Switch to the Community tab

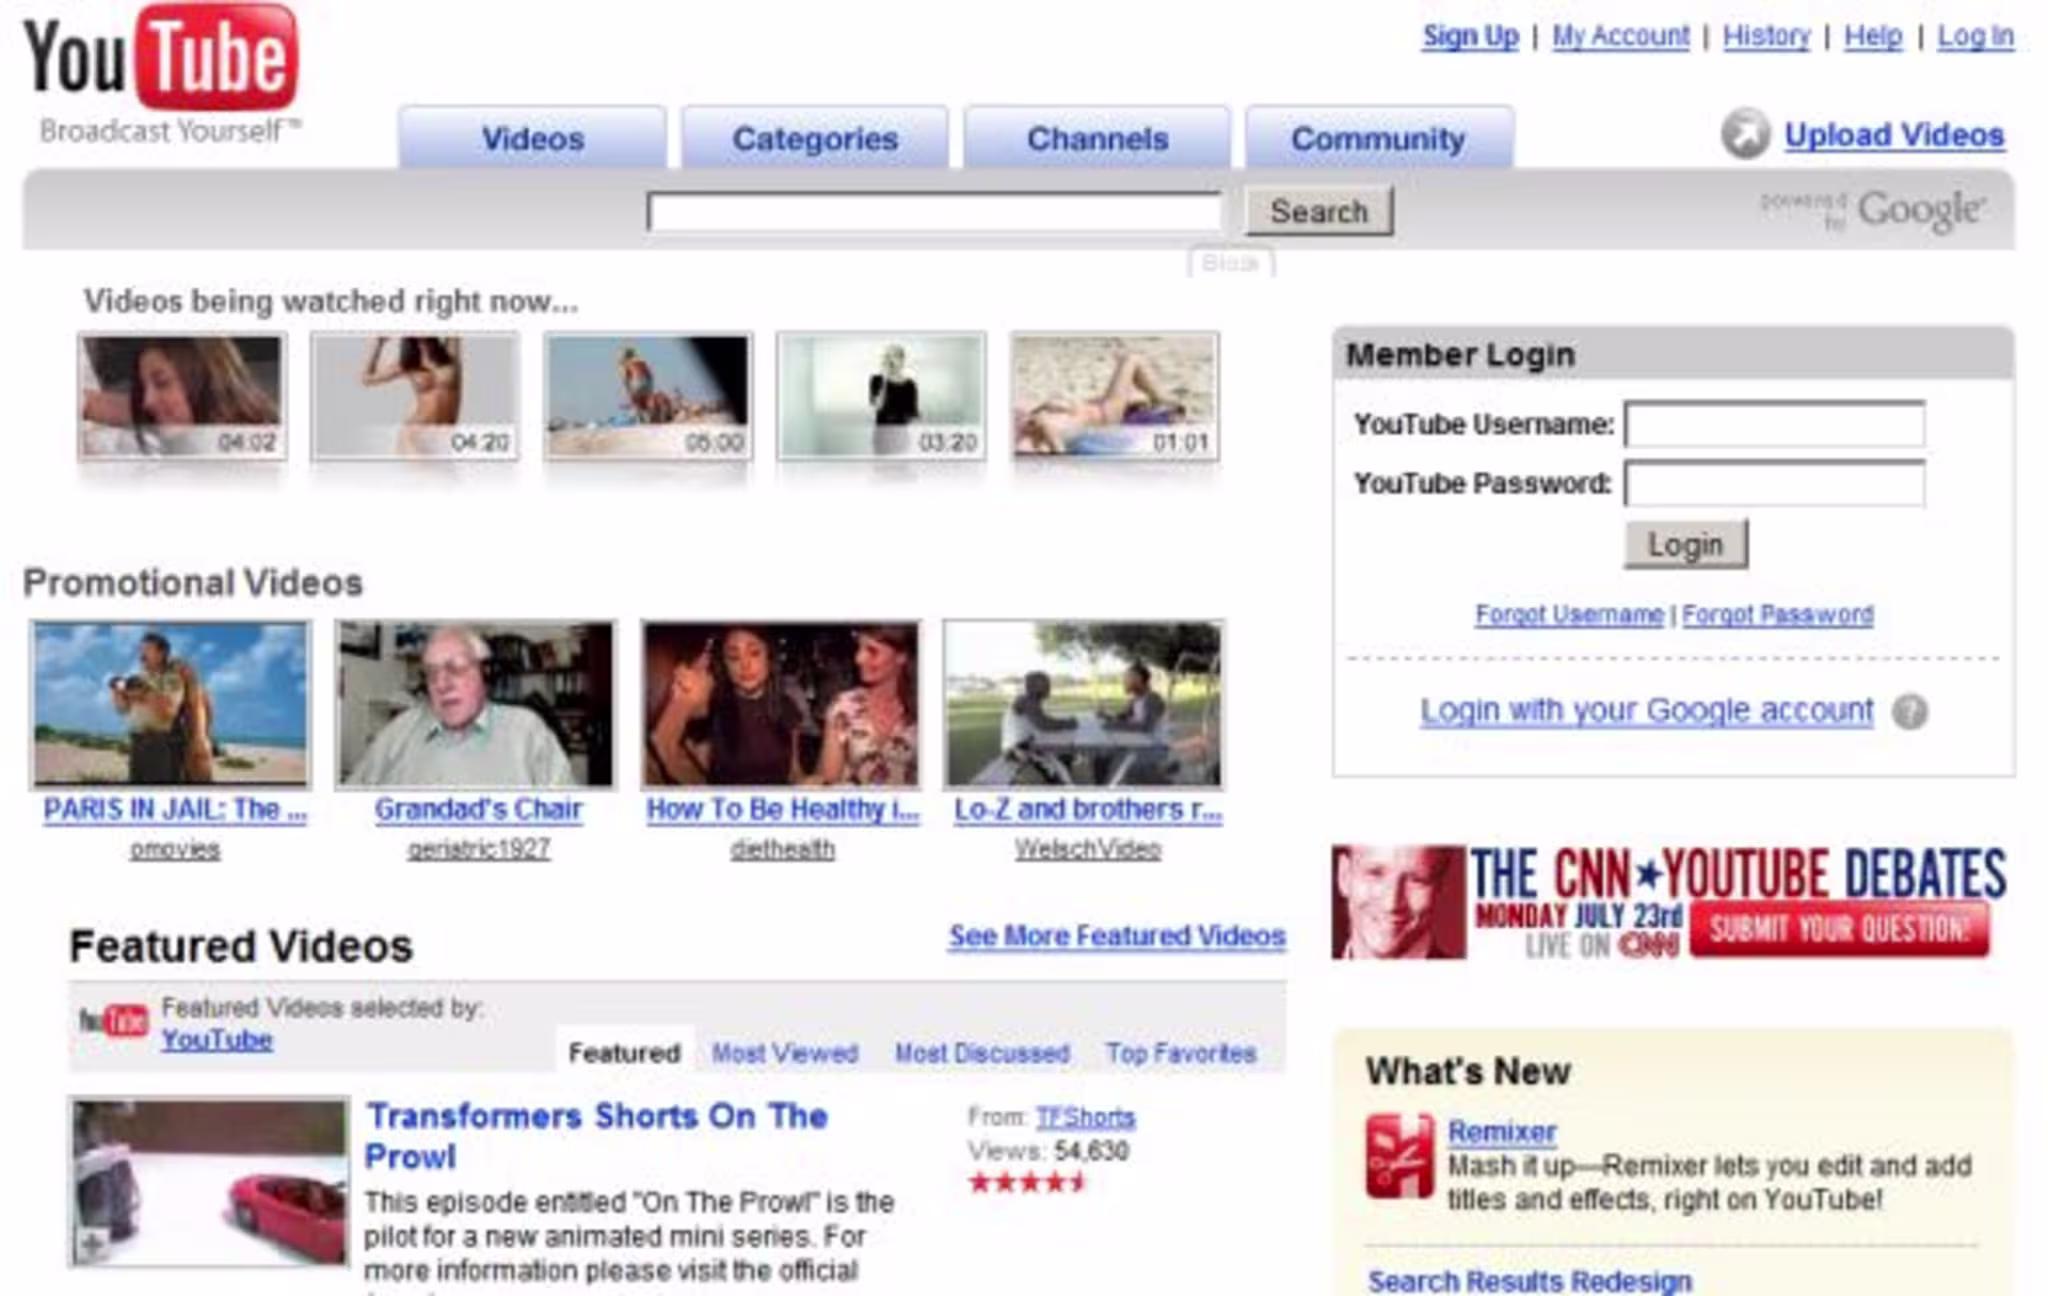1379,137
